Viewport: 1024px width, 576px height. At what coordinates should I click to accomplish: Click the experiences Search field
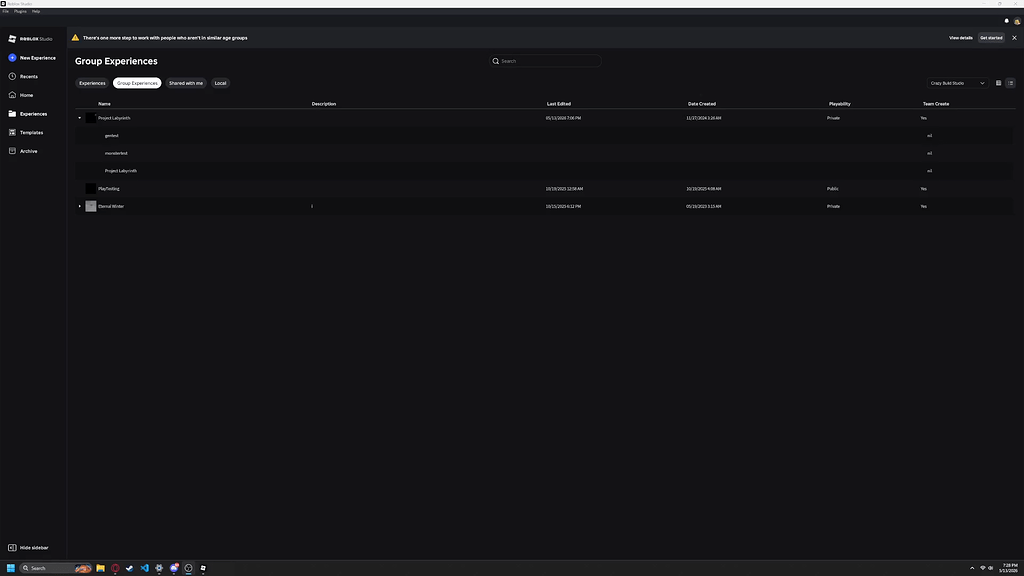point(545,61)
